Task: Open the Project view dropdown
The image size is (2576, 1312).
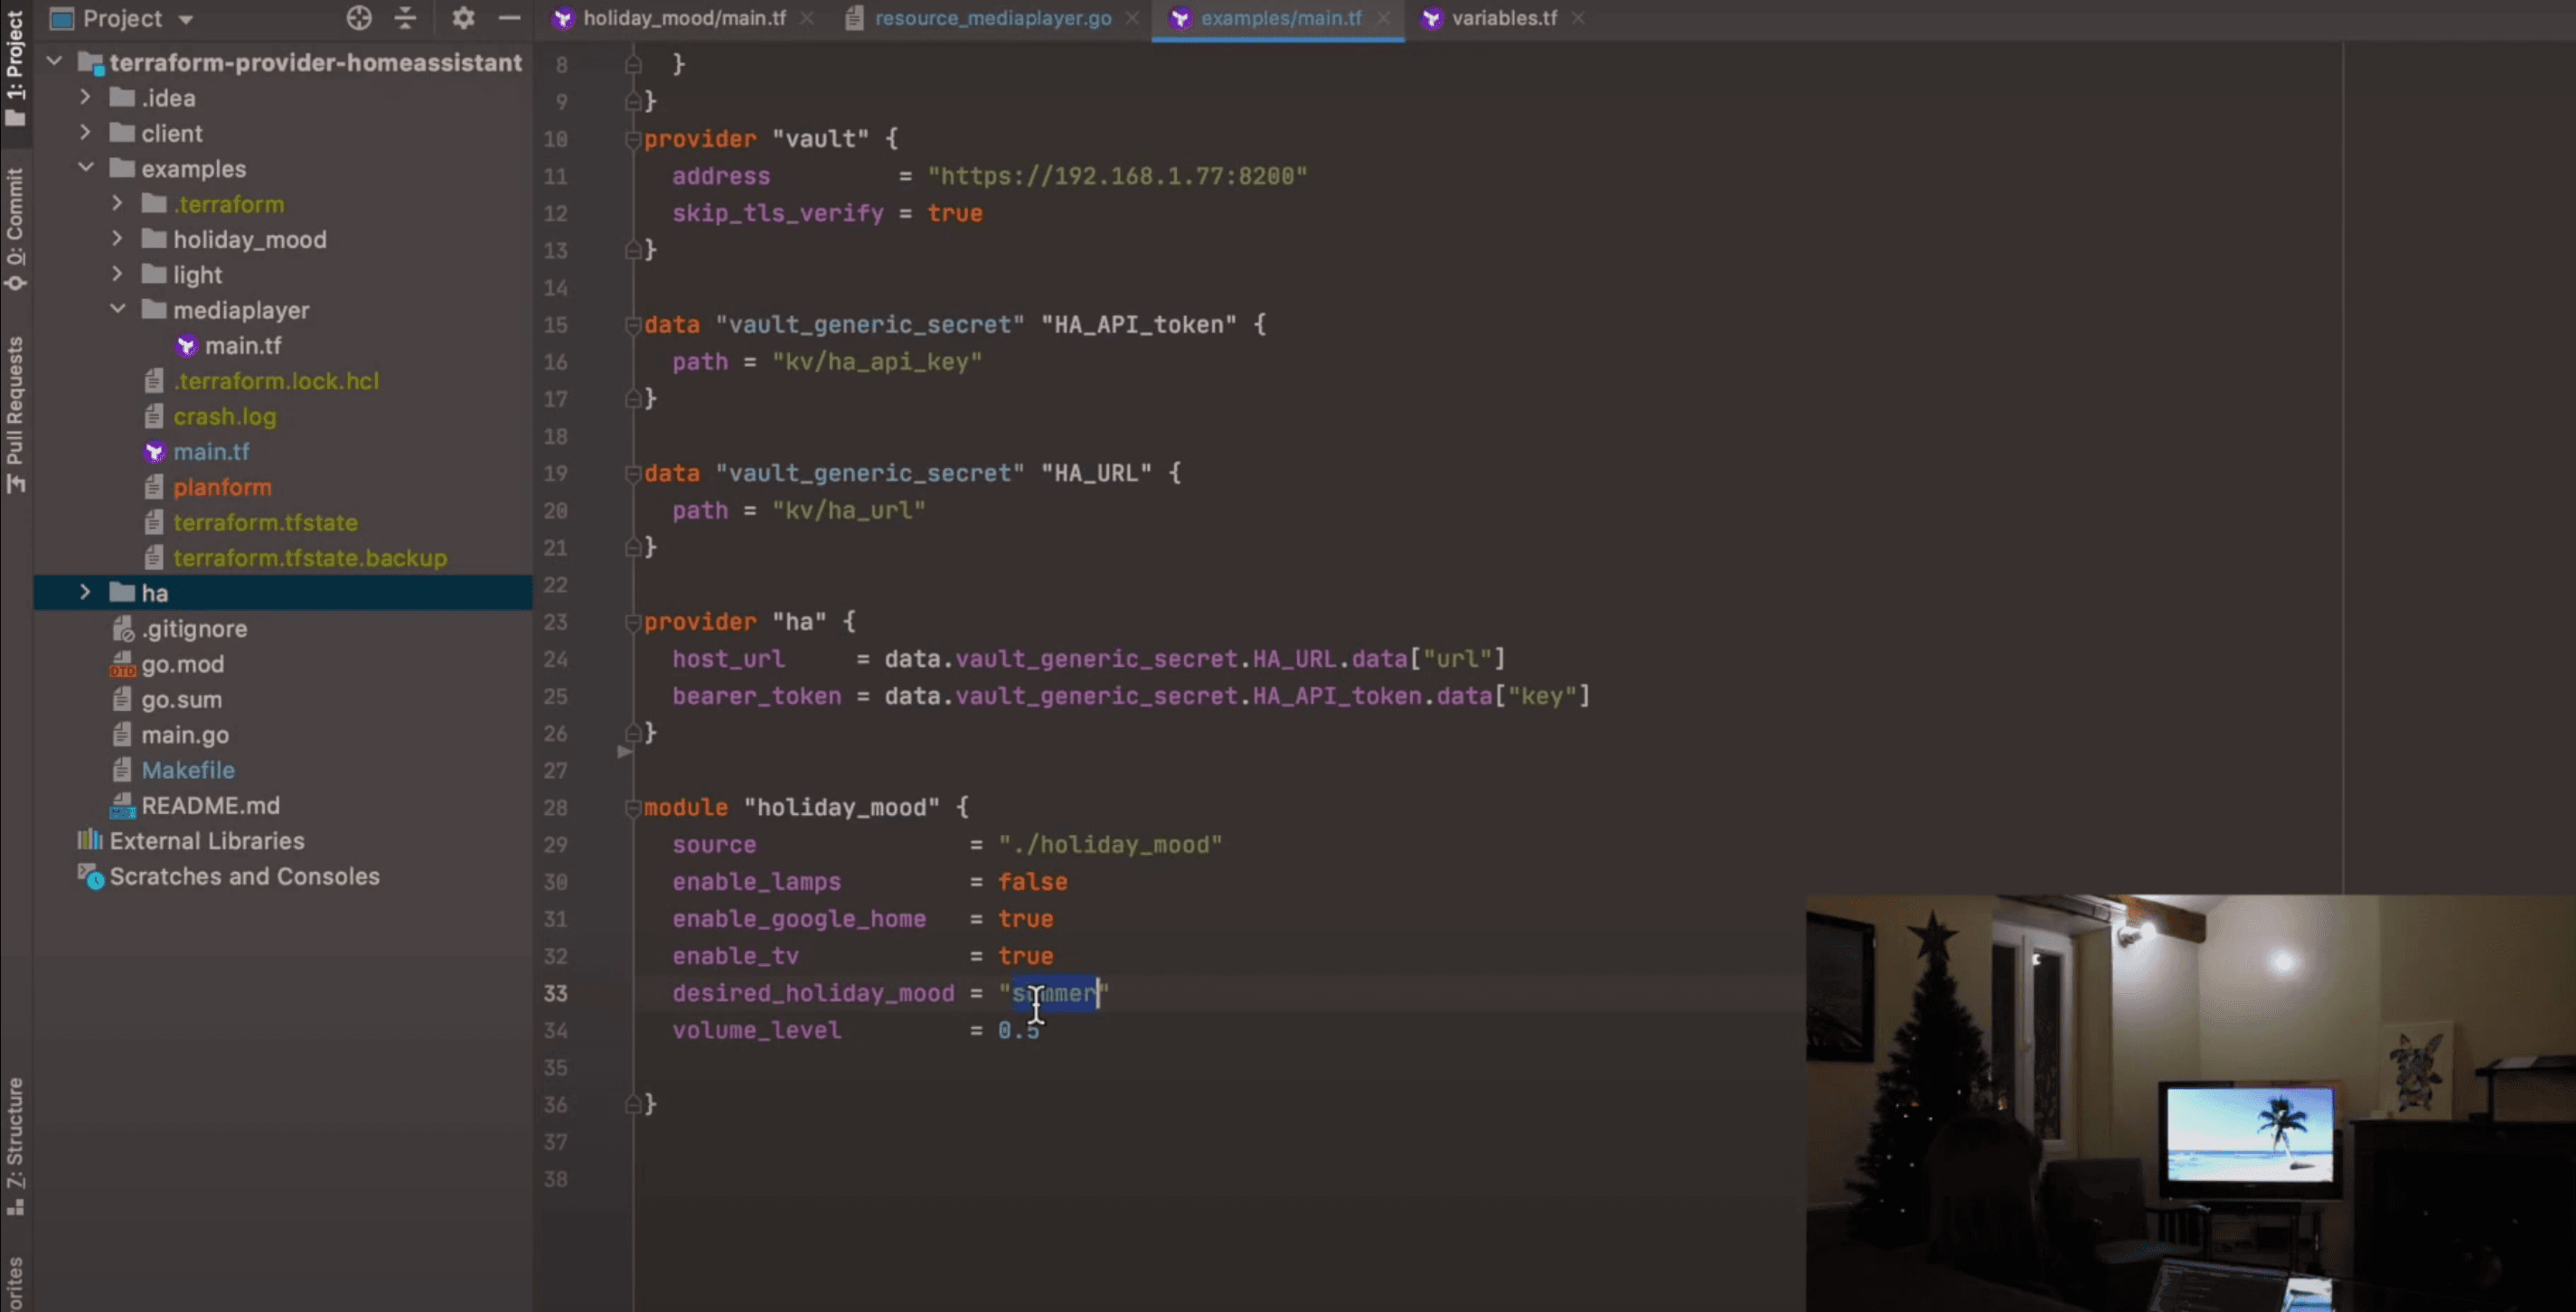Action: (185, 19)
